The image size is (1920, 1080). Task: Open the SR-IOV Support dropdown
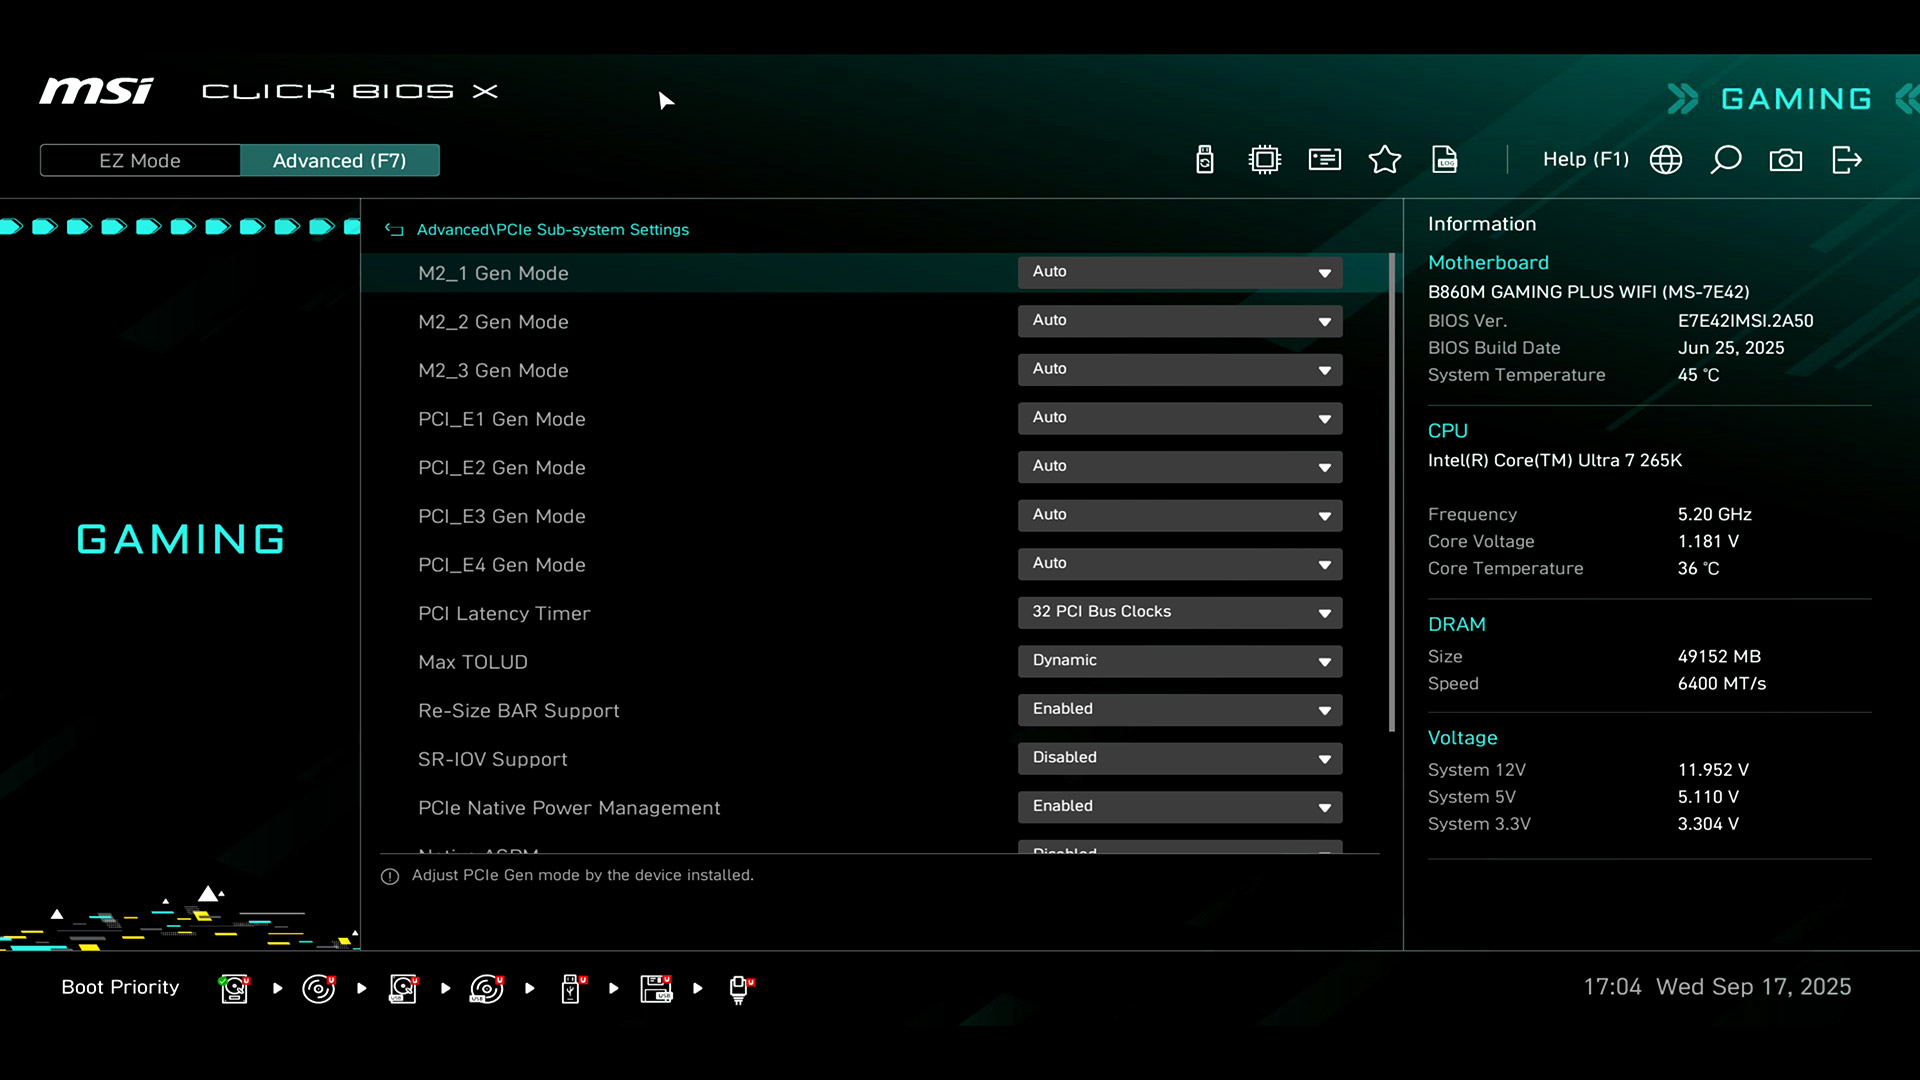pyautogui.click(x=1180, y=758)
